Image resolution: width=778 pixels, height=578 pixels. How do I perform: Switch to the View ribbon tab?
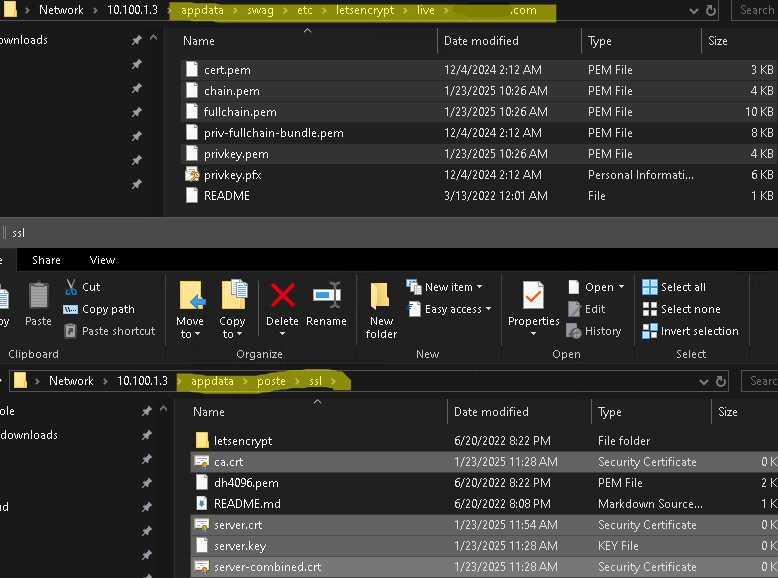pyautogui.click(x=102, y=260)
